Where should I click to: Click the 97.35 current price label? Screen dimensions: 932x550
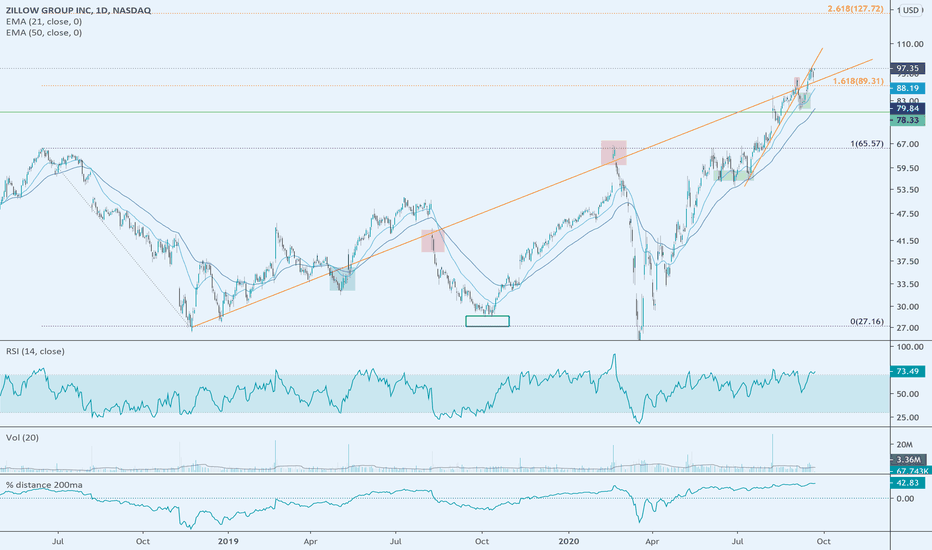pos(908,68)
